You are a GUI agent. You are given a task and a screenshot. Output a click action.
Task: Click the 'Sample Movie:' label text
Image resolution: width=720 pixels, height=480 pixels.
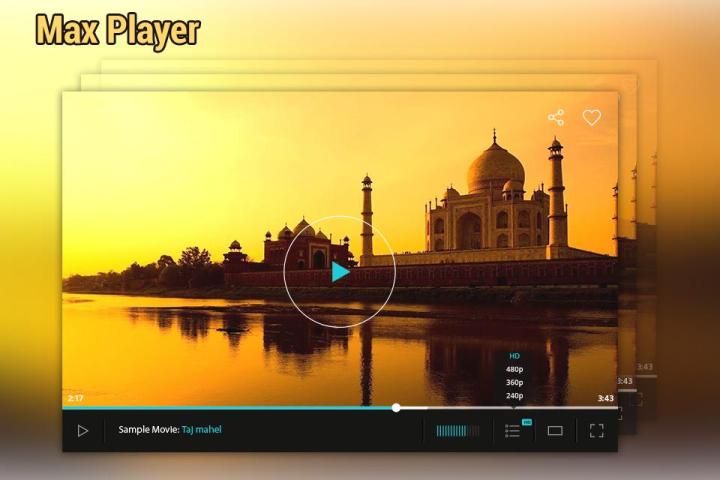coord(148,430)
